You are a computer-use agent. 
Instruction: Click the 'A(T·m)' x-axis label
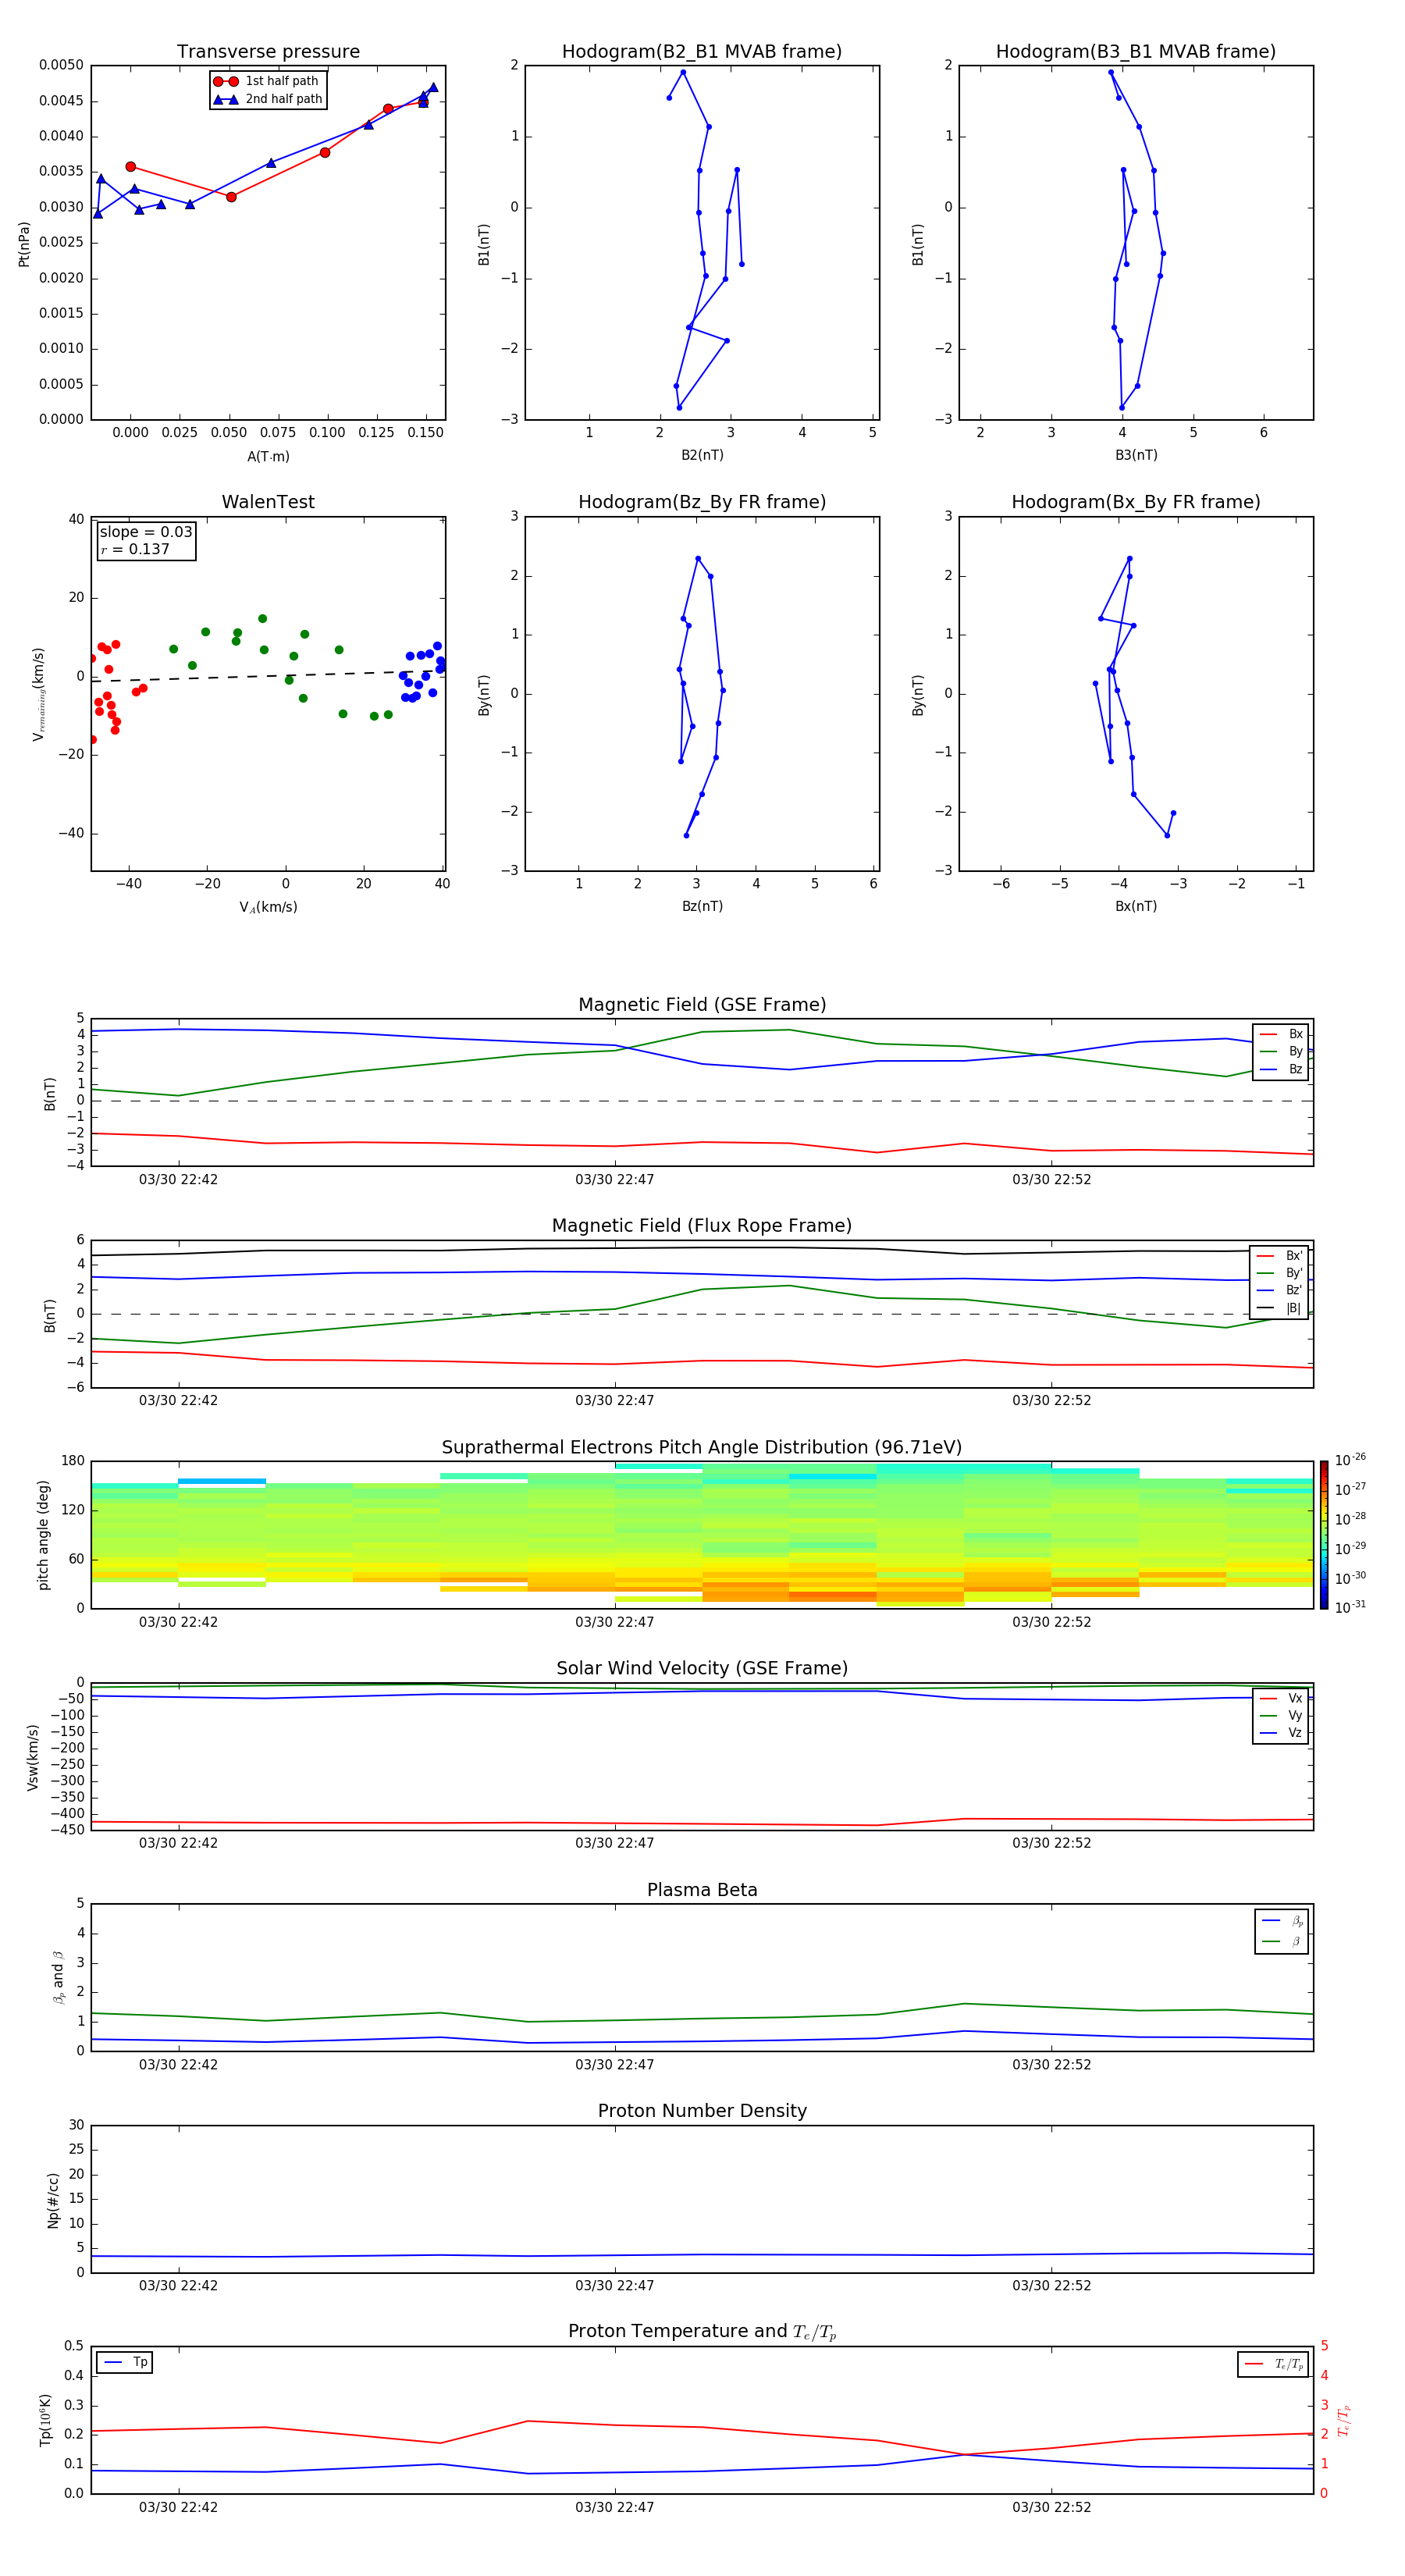pos(268,456)
